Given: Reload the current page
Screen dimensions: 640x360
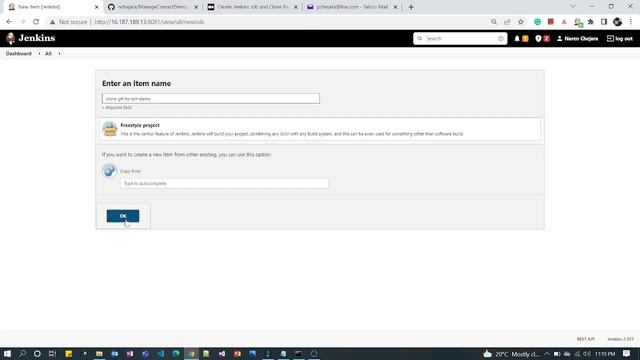Looking at the screenshot, I should pos(36,22).
